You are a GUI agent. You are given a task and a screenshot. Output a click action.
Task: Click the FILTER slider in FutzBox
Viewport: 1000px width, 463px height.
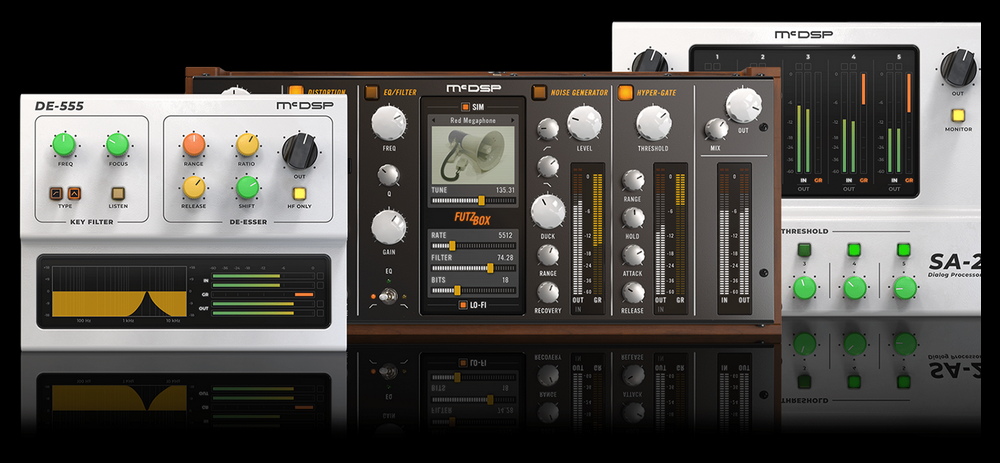click(473, 268)
